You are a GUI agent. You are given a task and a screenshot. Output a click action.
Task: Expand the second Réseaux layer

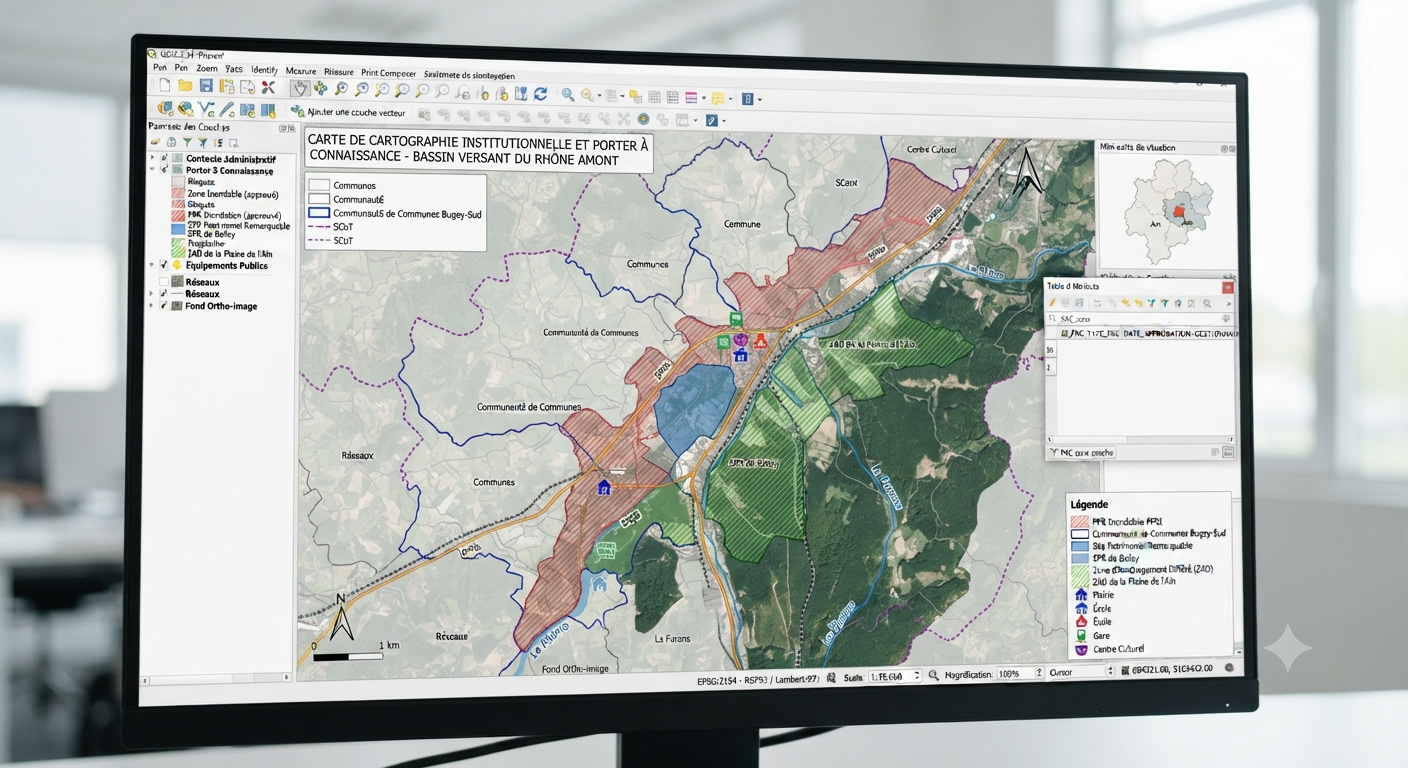point(151,293)
